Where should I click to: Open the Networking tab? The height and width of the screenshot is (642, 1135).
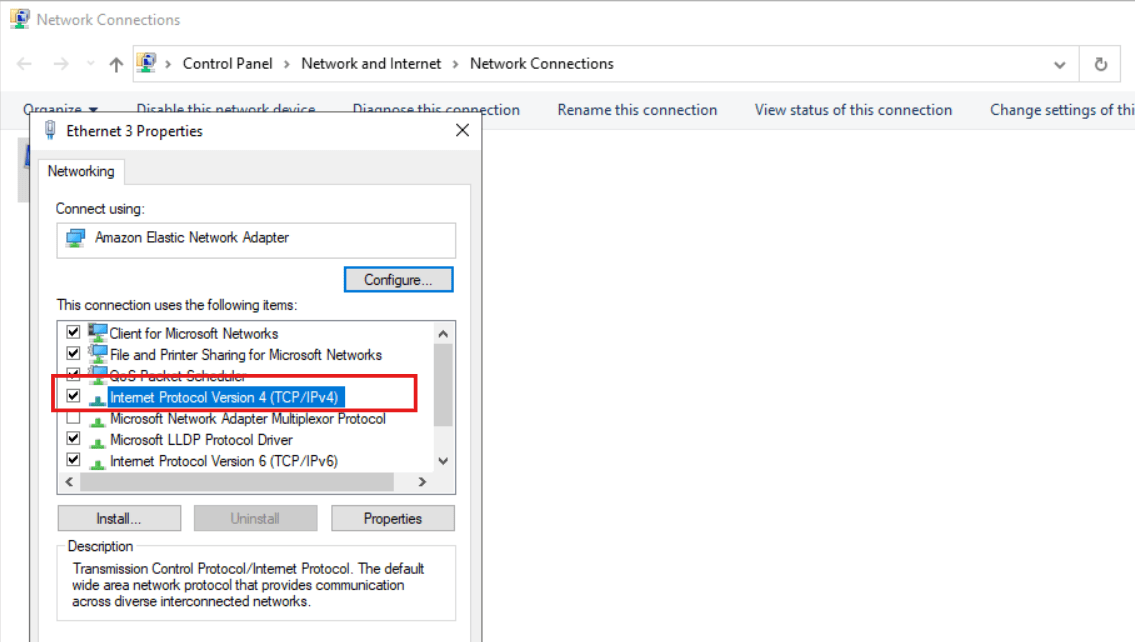[x=81, y=172]
